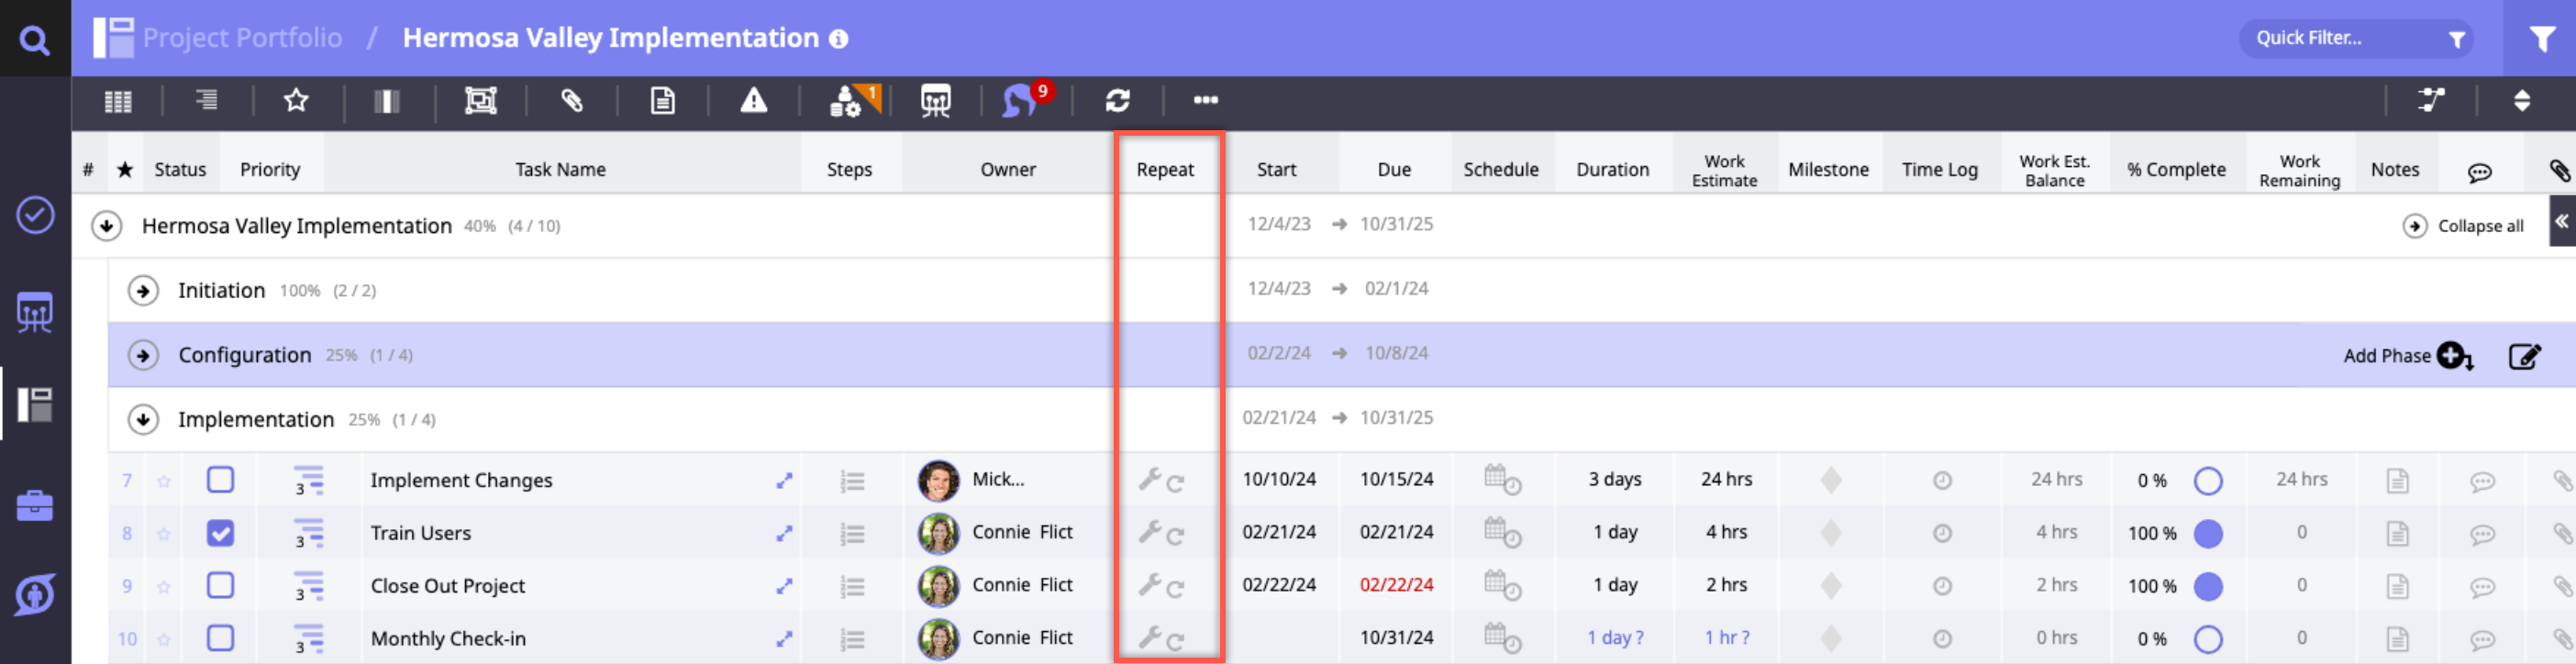The image size is (2576, 664).
Task: Click the attachment paperclip toolbar icon
Action: point(571,100)
